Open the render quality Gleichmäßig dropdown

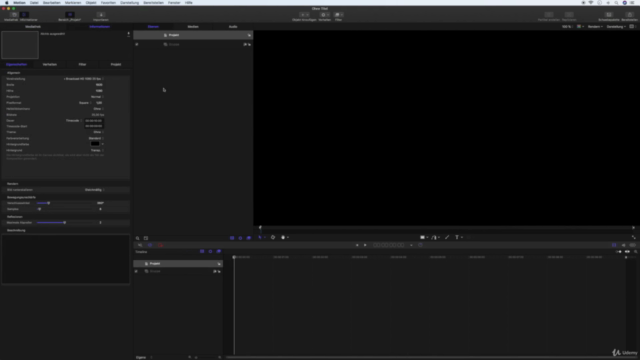94,190
